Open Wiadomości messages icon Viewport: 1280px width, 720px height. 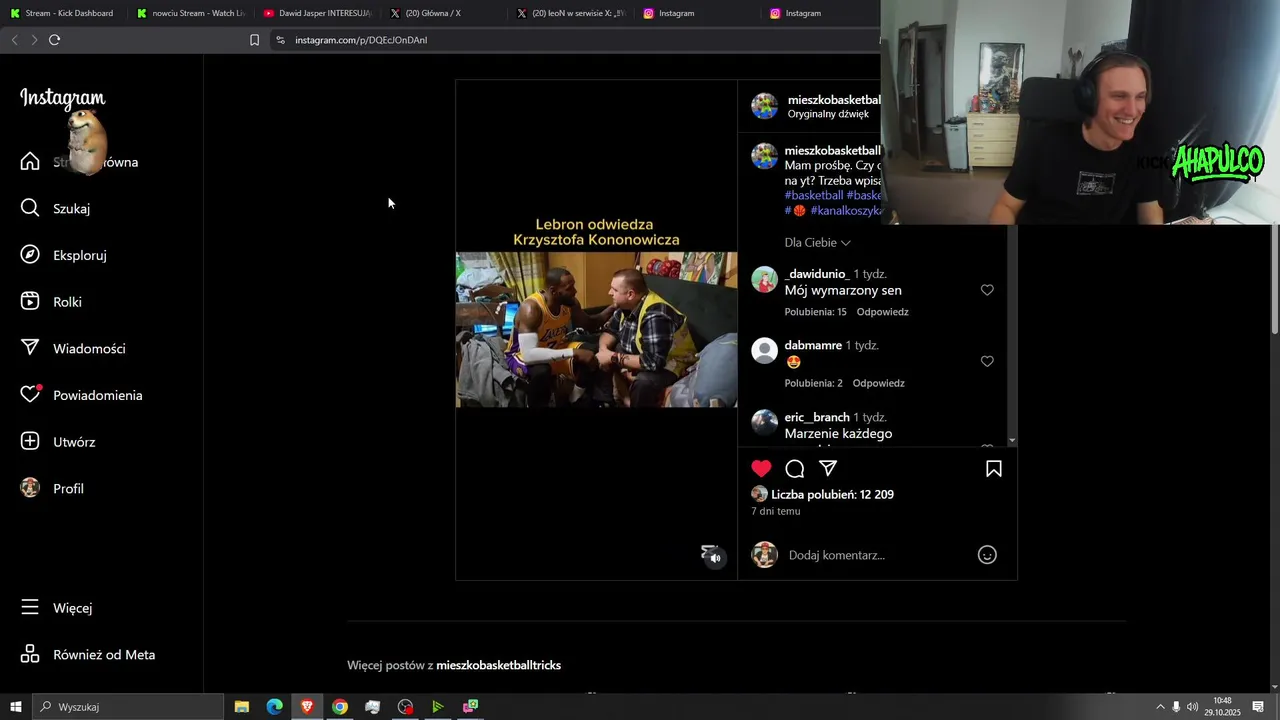[x=30, y=348]
